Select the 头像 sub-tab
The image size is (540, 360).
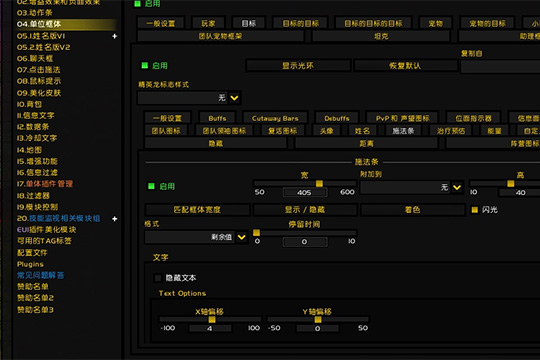pyautogui.click(x=326, y=131)
